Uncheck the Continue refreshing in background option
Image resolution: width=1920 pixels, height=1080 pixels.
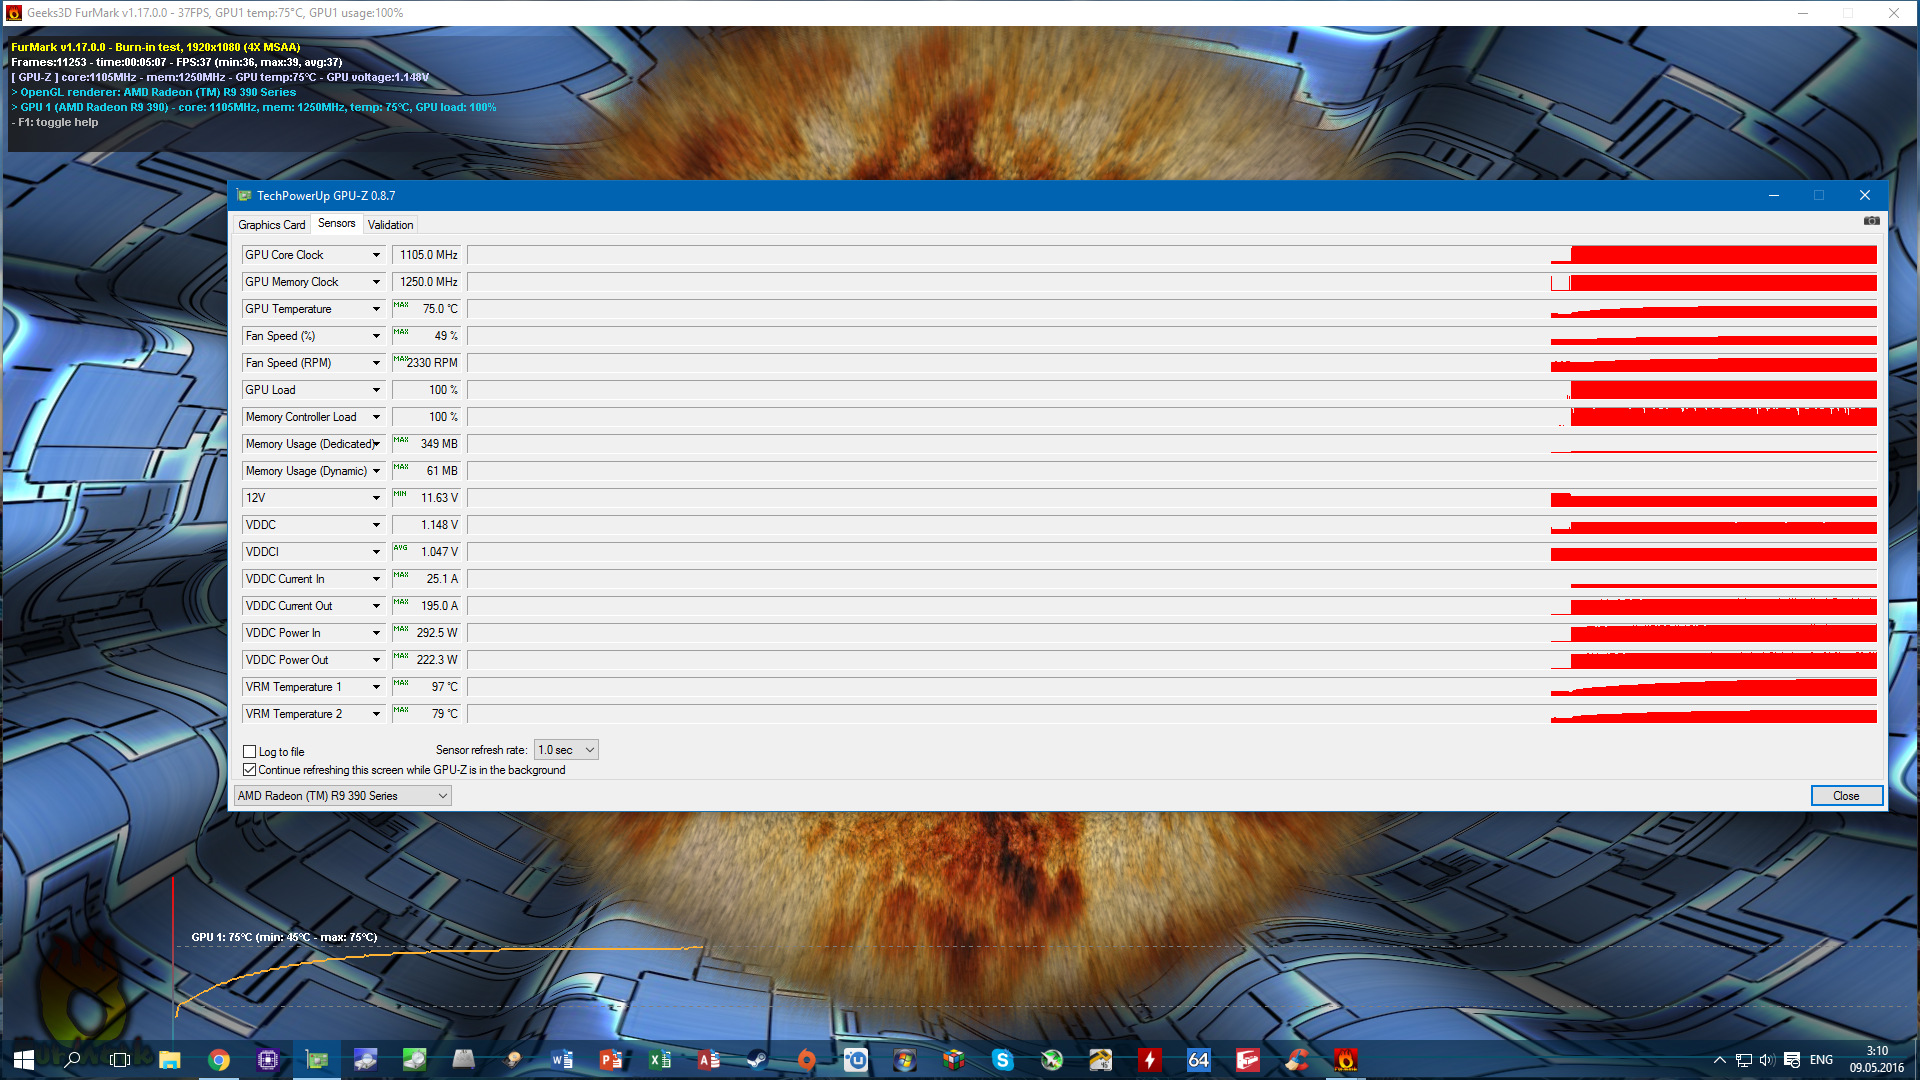250,770
